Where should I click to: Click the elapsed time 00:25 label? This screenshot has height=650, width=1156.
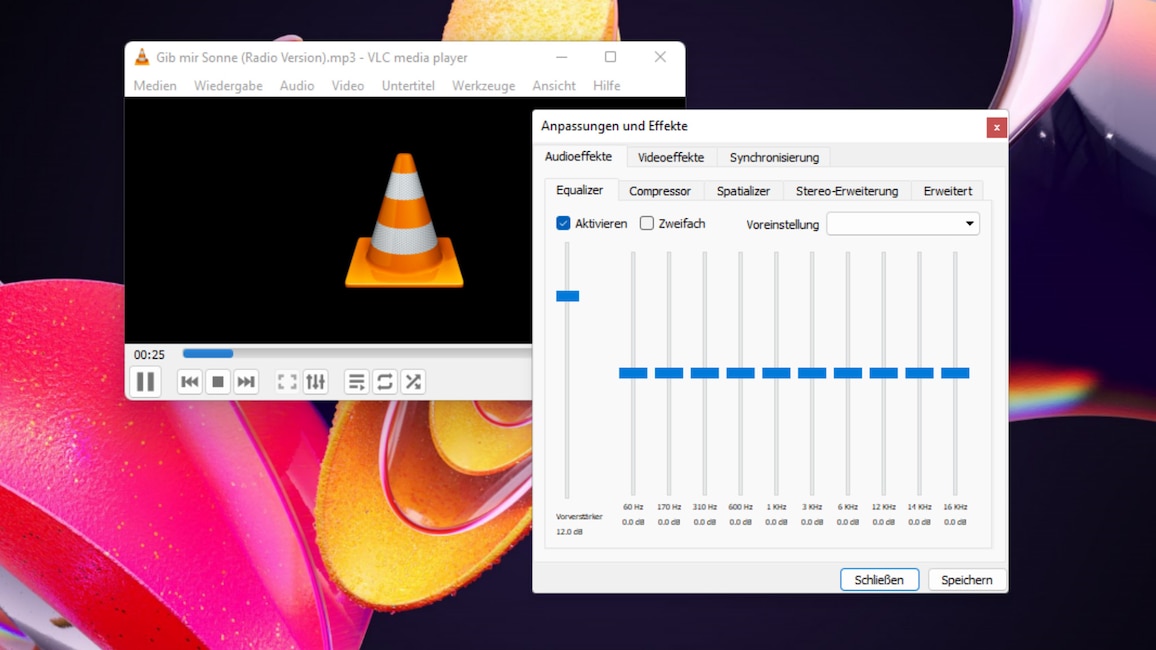click(x=149, y=354)
